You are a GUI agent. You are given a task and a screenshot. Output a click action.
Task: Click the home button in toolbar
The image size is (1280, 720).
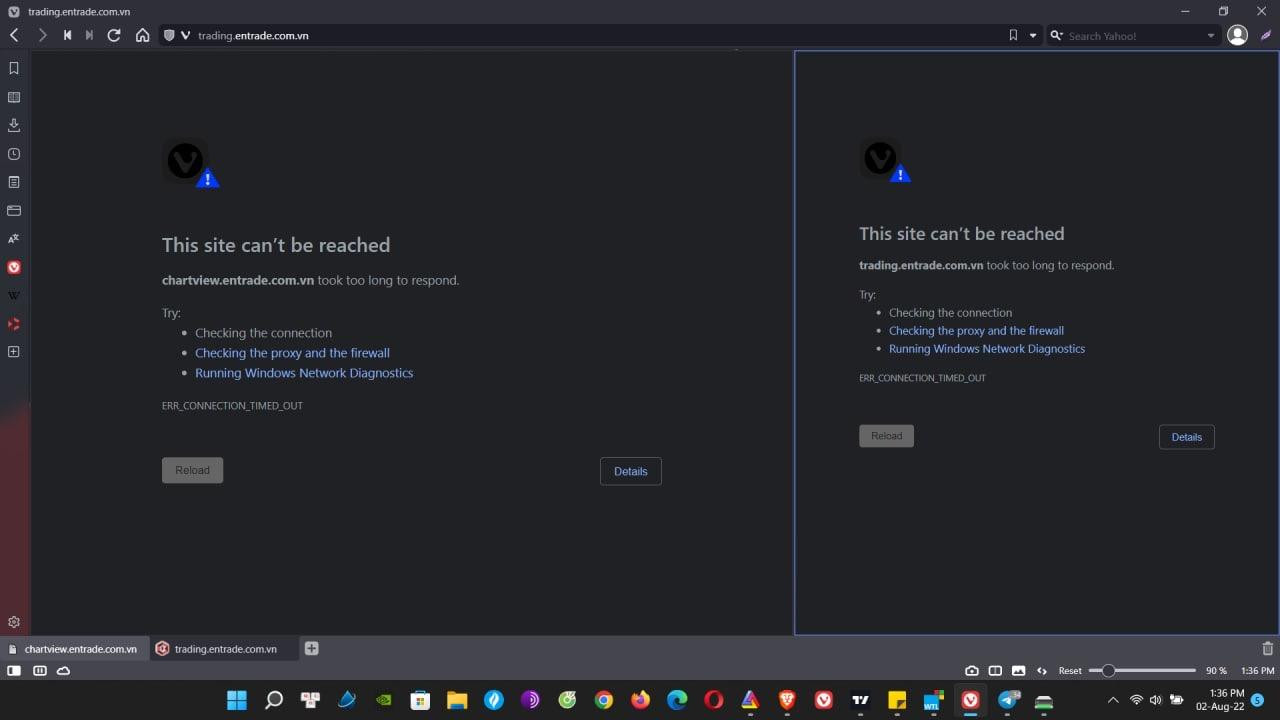click(142, 35)
